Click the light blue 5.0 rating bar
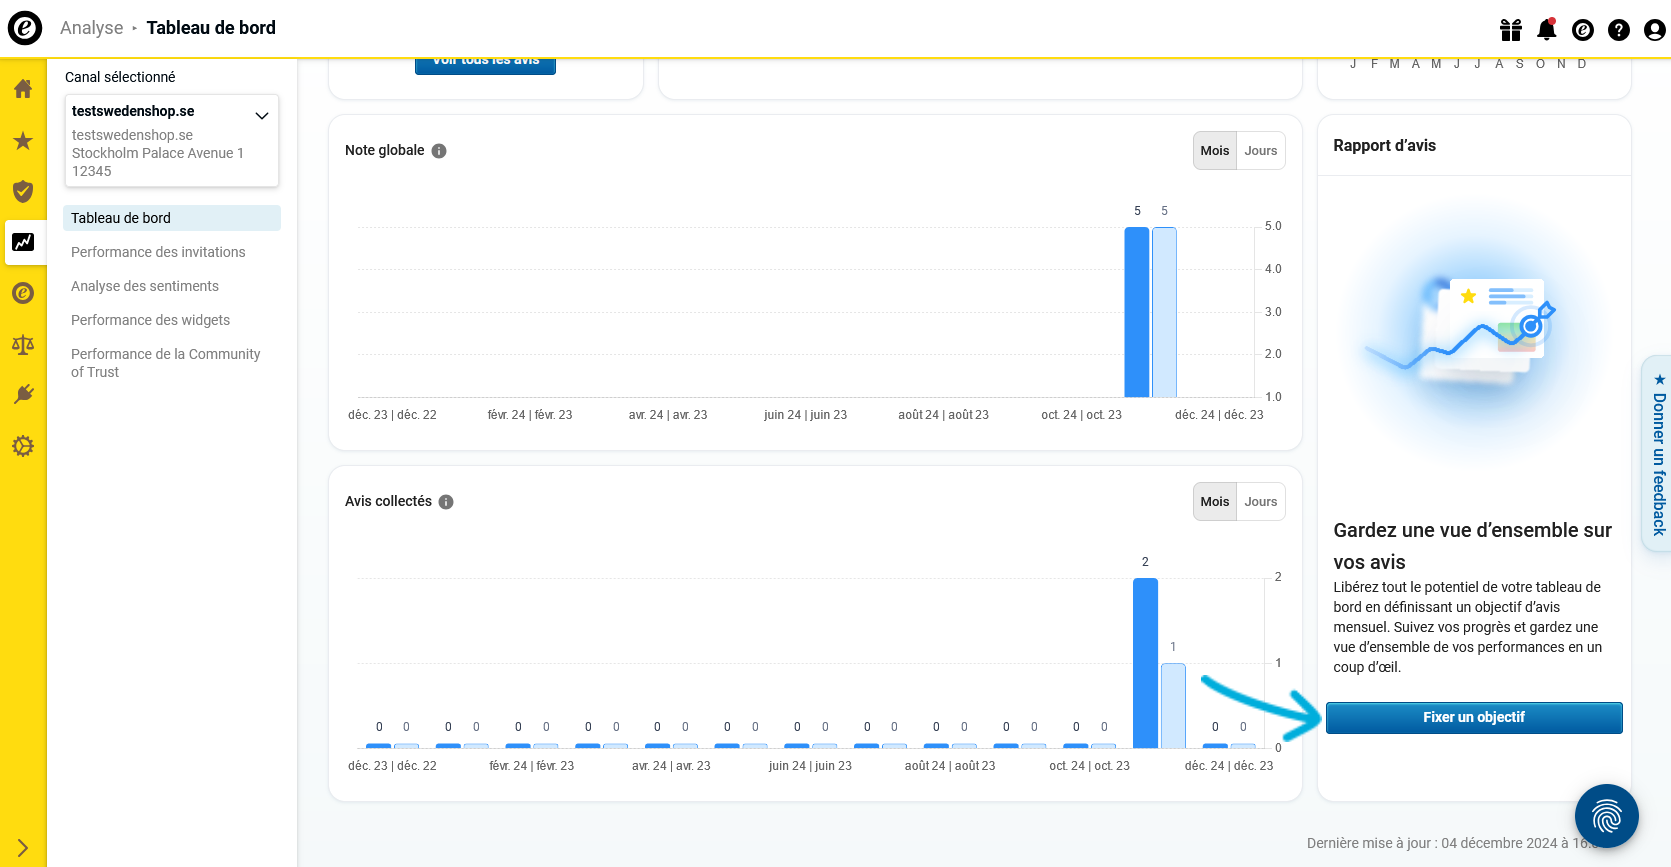The width and height of the screenshot is (1671, 867). click(1164, 312)
